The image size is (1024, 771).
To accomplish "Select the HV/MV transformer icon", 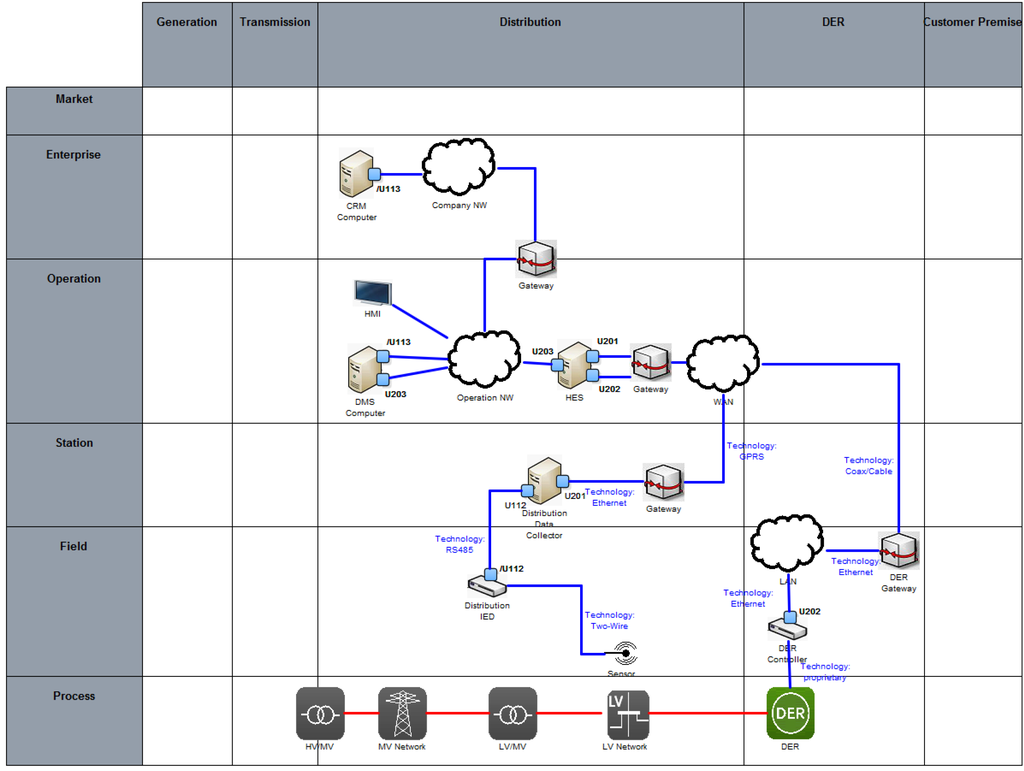I will coord(320,714).
